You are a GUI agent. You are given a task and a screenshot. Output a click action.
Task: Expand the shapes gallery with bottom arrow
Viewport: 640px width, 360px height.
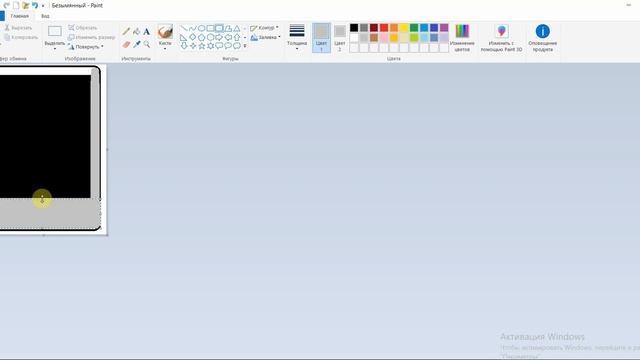click(245, 46)
